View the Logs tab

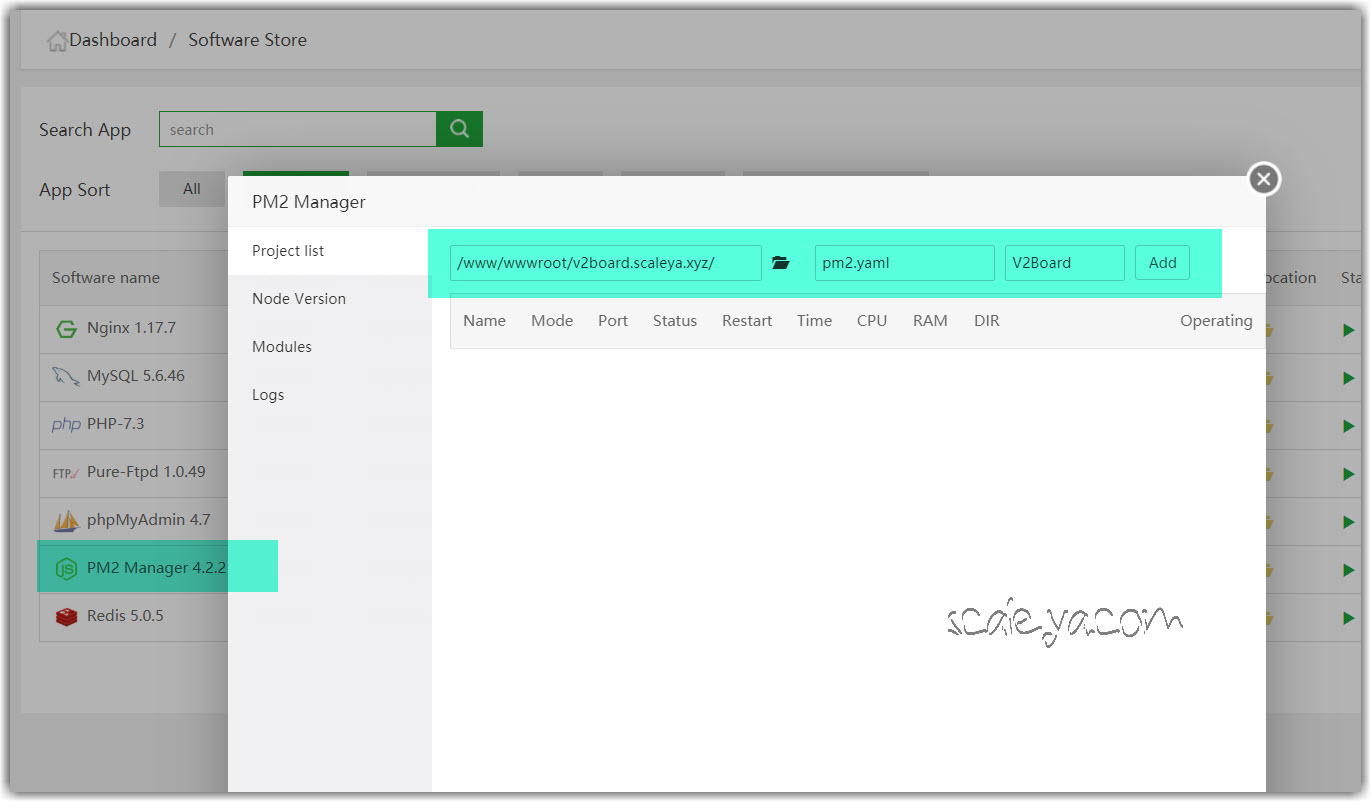coord(268,395)
